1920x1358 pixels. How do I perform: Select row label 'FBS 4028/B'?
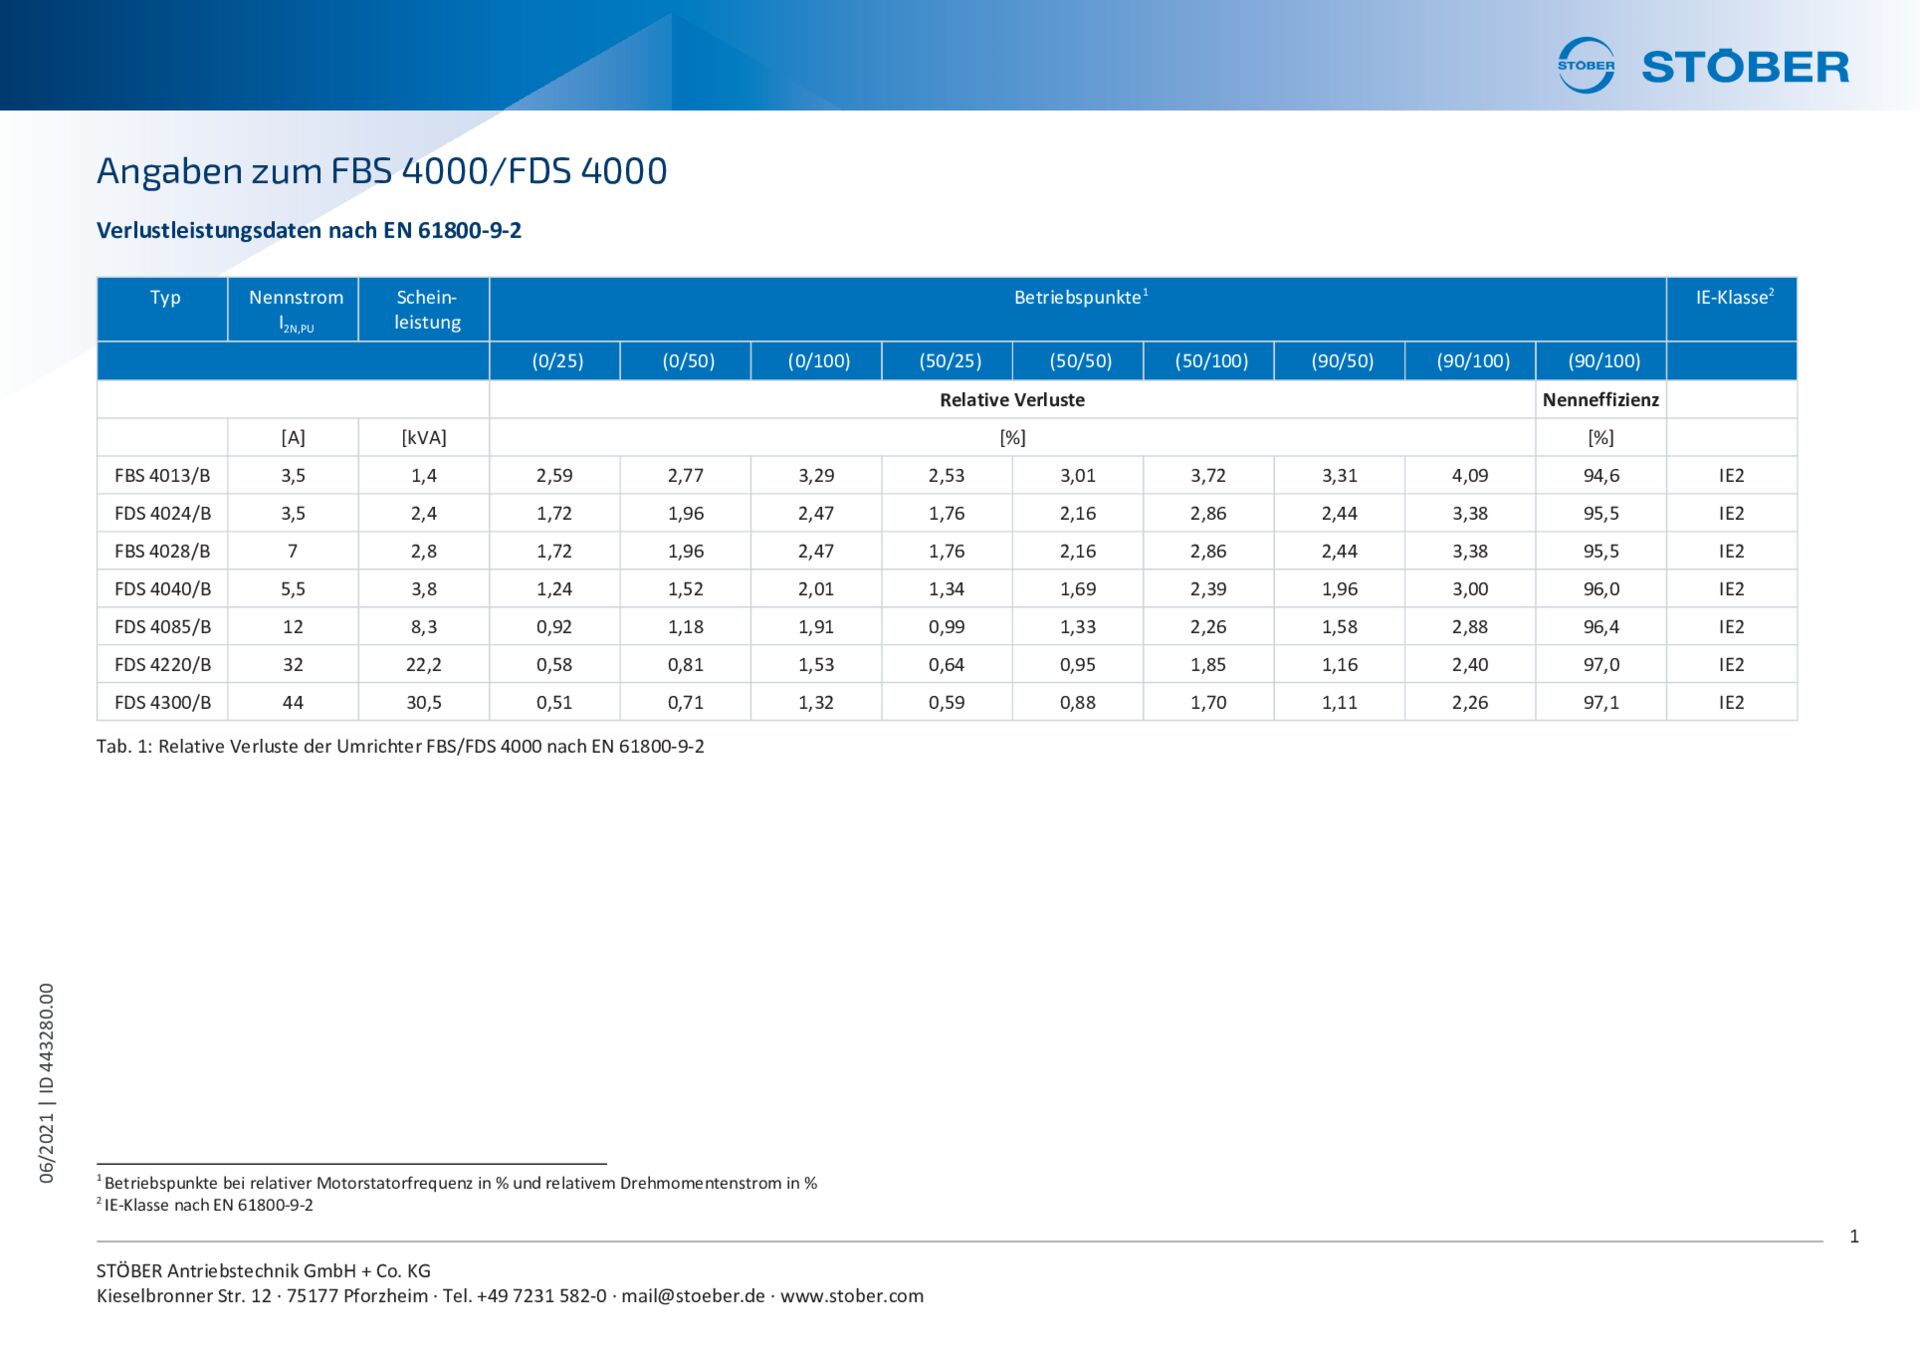point(162,552)
